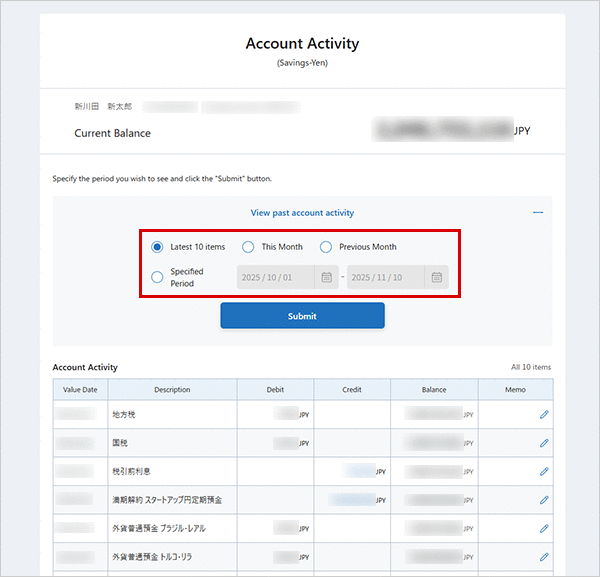Open calendar for the start date field
The image size is (600, 577).
[x=326, y=277]
